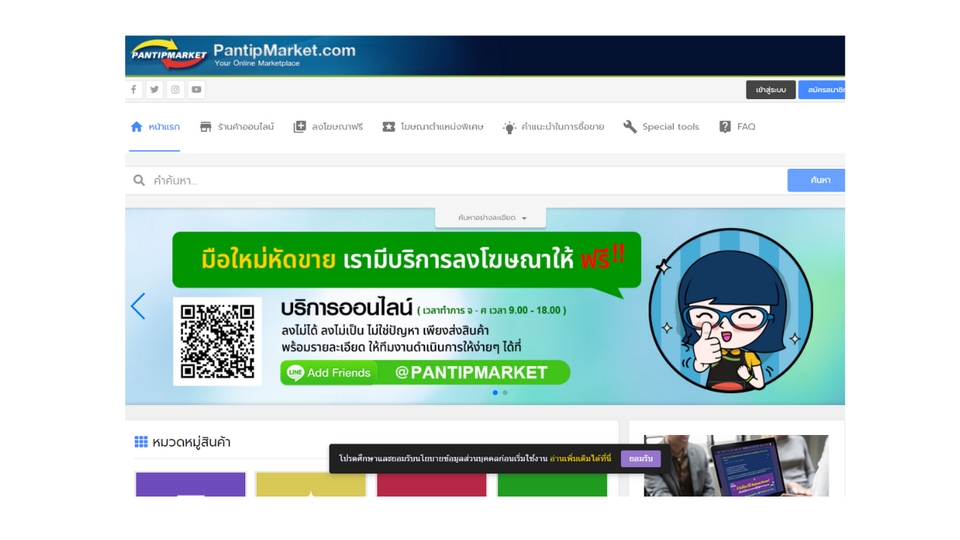
Task: Click the PantipMarket logo
Action: (x=169, y=54)
